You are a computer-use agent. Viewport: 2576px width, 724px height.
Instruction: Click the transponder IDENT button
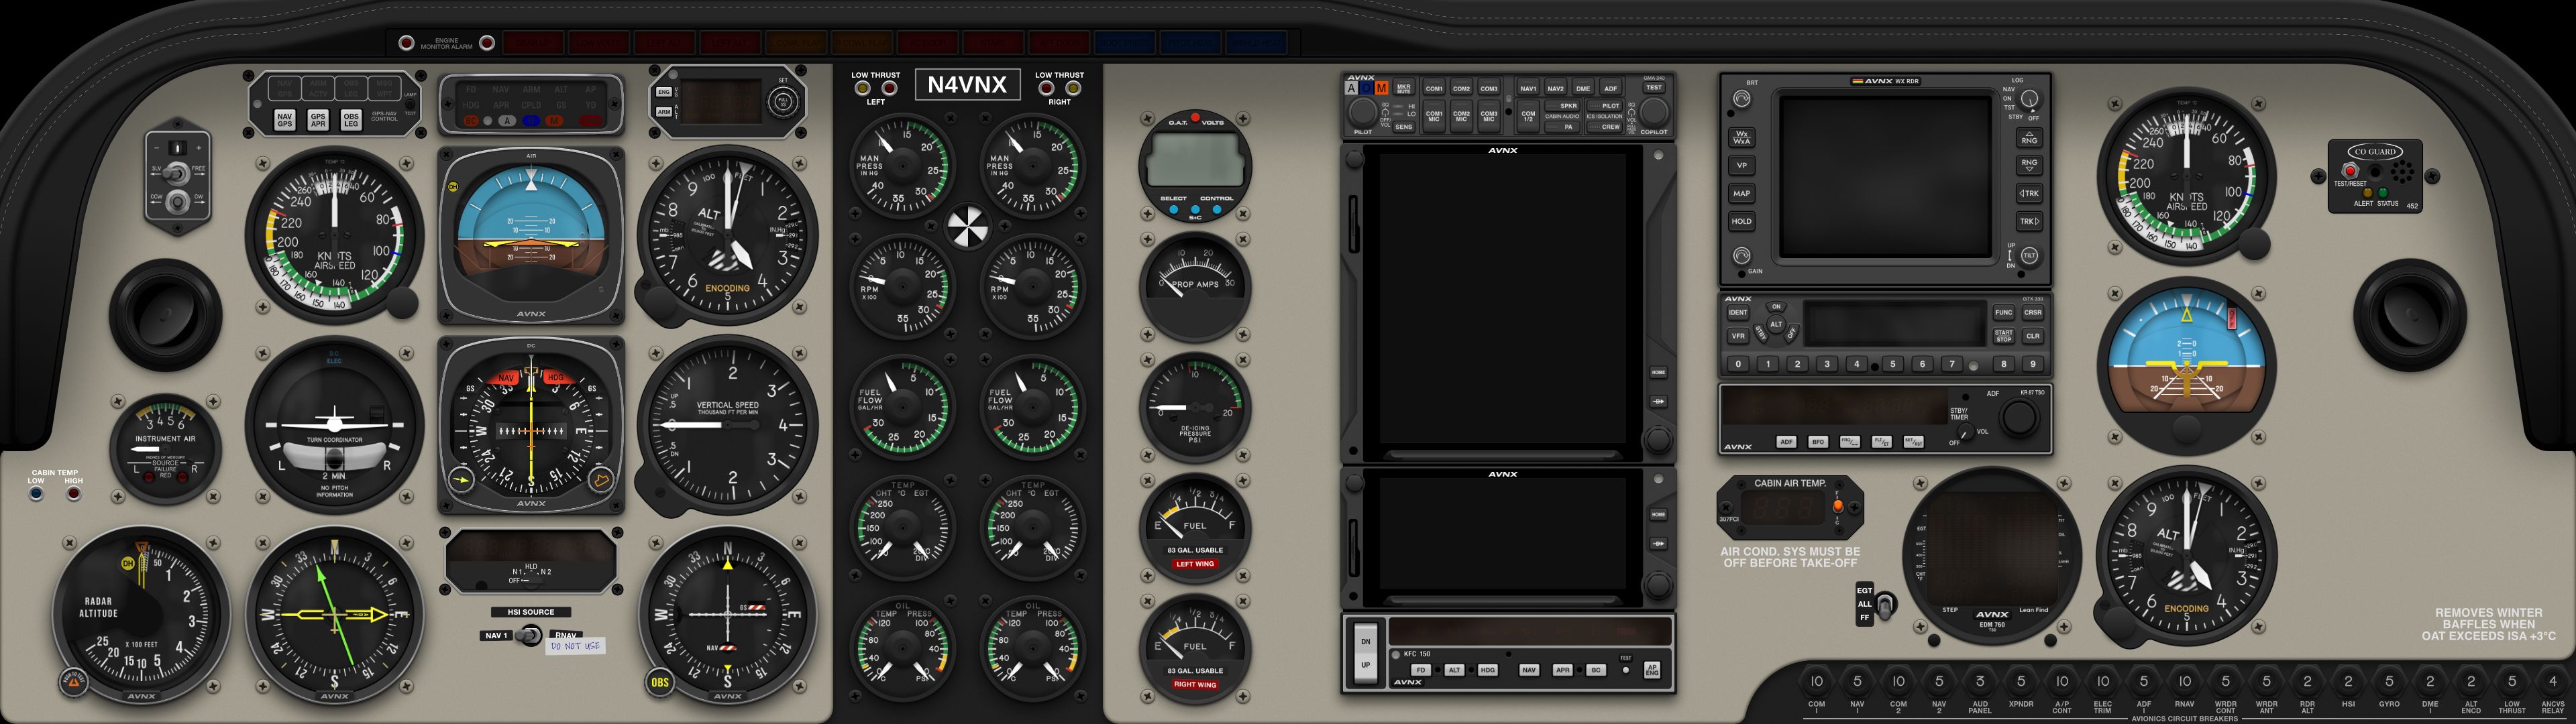tap(1738, 313)
